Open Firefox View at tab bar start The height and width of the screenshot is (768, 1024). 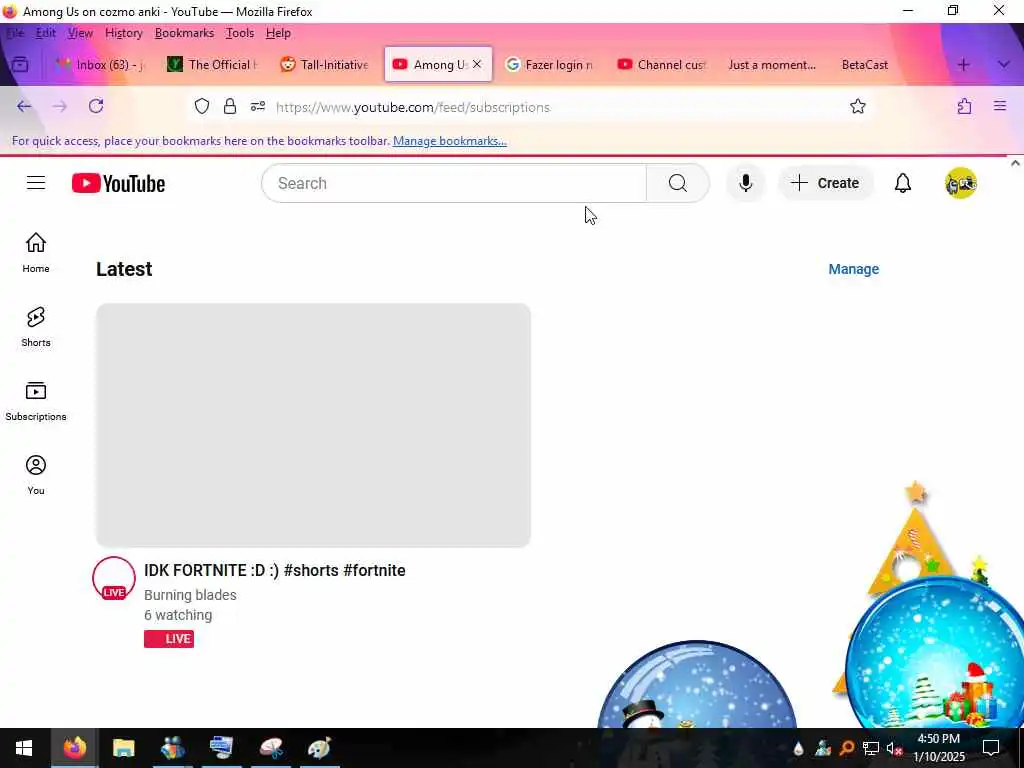(x=20, y=65)
